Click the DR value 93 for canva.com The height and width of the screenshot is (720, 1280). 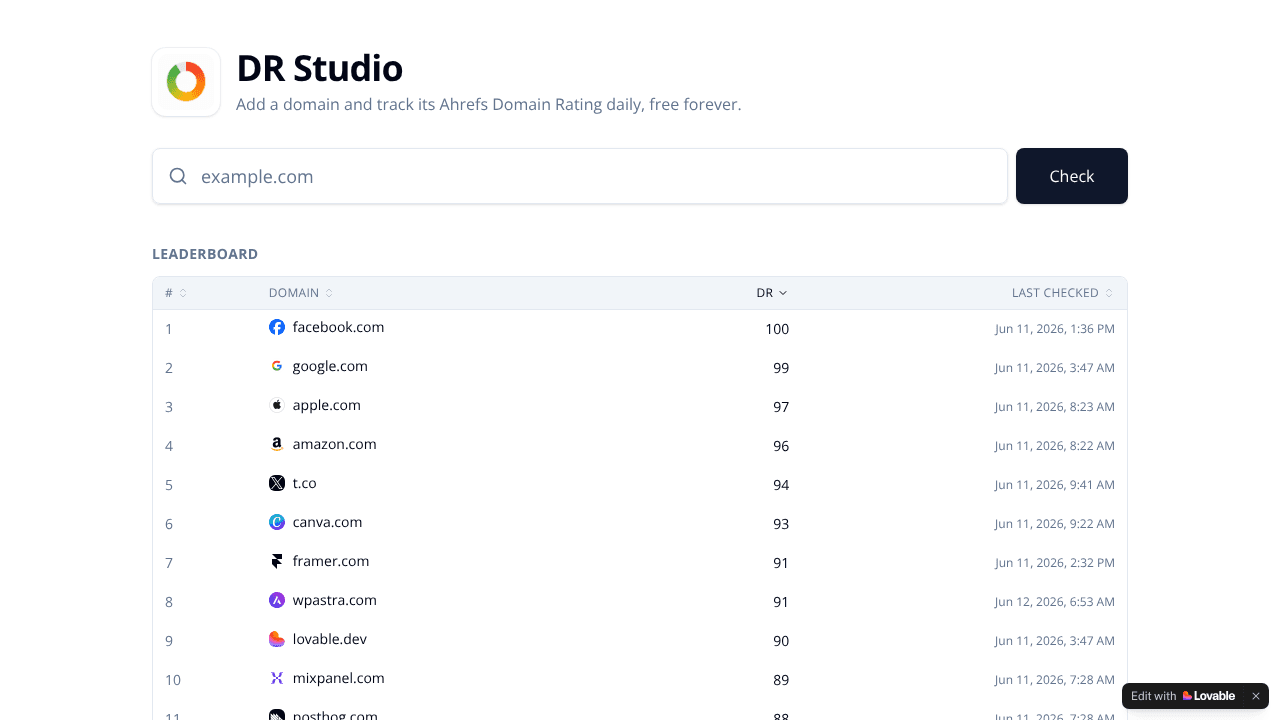tap(781, 524)
